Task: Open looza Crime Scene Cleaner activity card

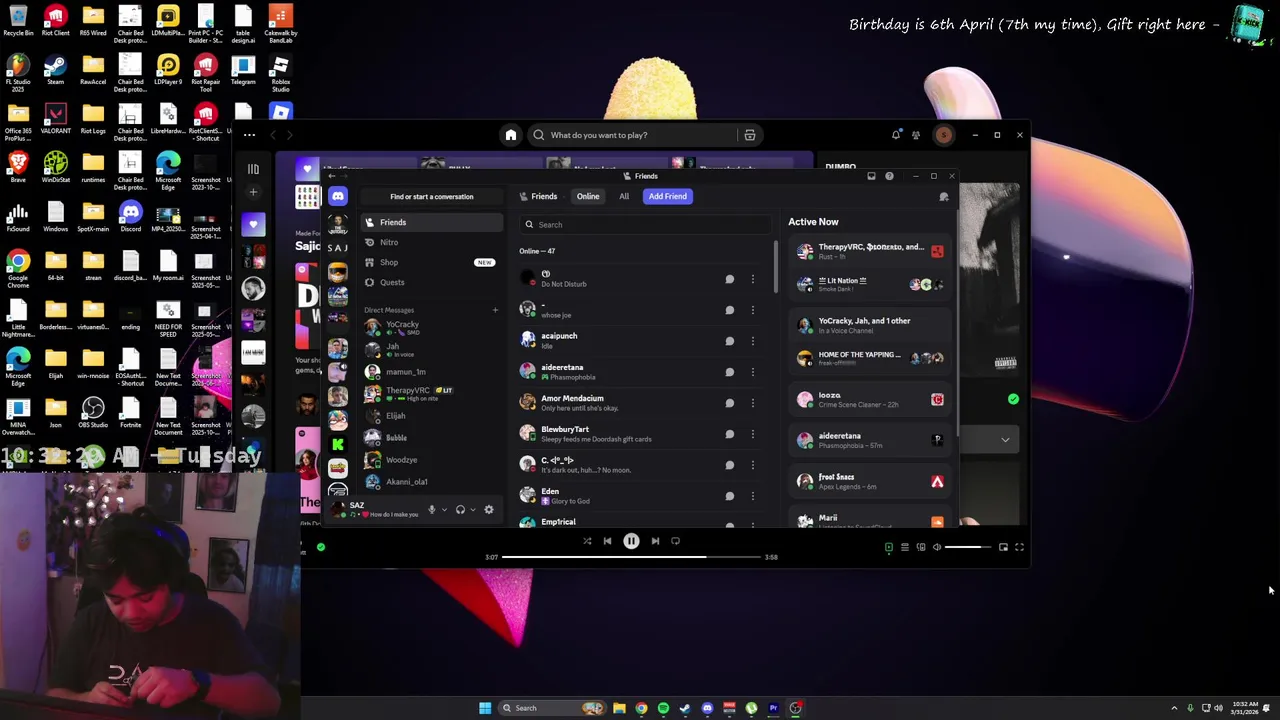Action: (868, 399)
